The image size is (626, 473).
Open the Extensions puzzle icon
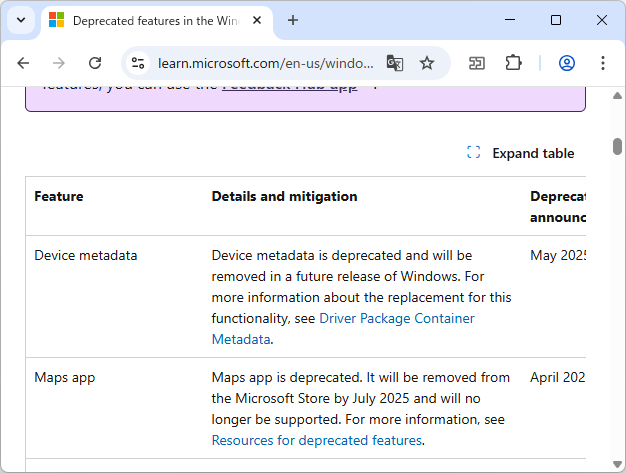(x=513, y=63)
